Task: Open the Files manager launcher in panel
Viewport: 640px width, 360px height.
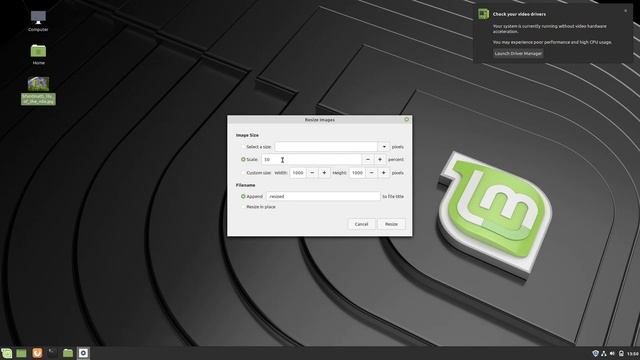Action: (68, 353)
